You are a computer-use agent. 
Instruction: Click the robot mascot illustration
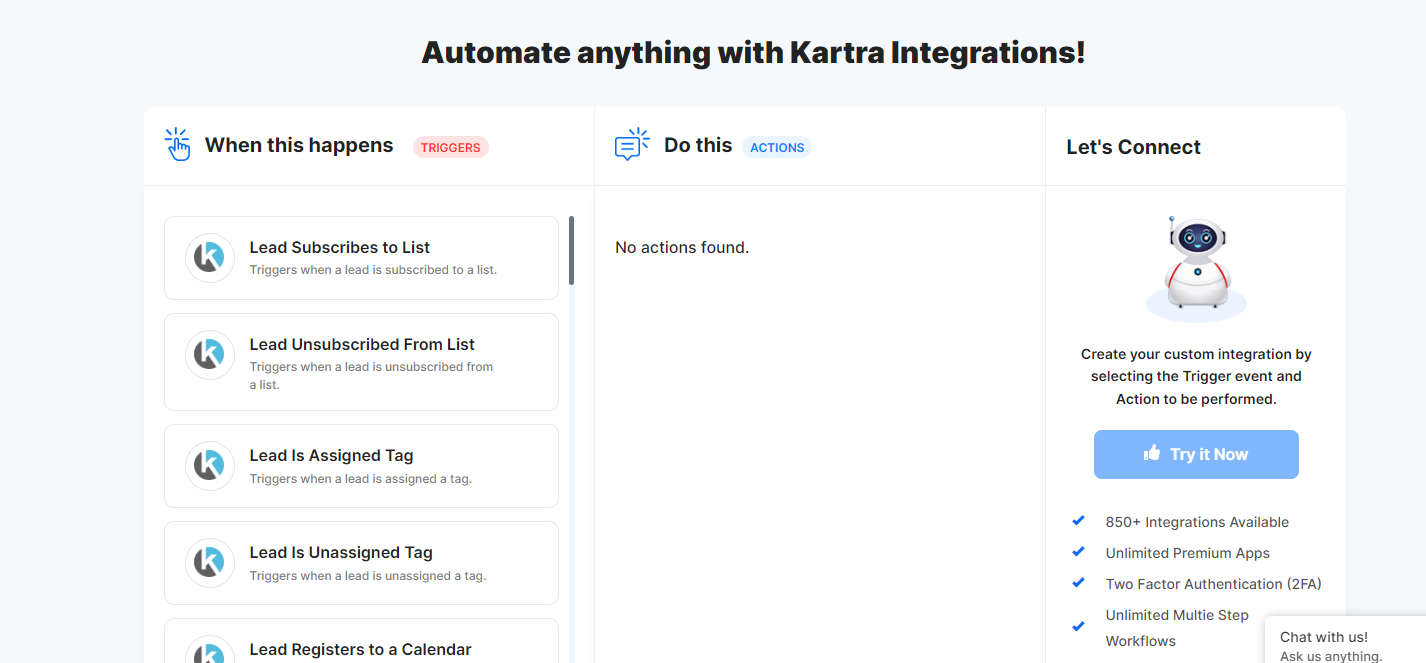1196,268
